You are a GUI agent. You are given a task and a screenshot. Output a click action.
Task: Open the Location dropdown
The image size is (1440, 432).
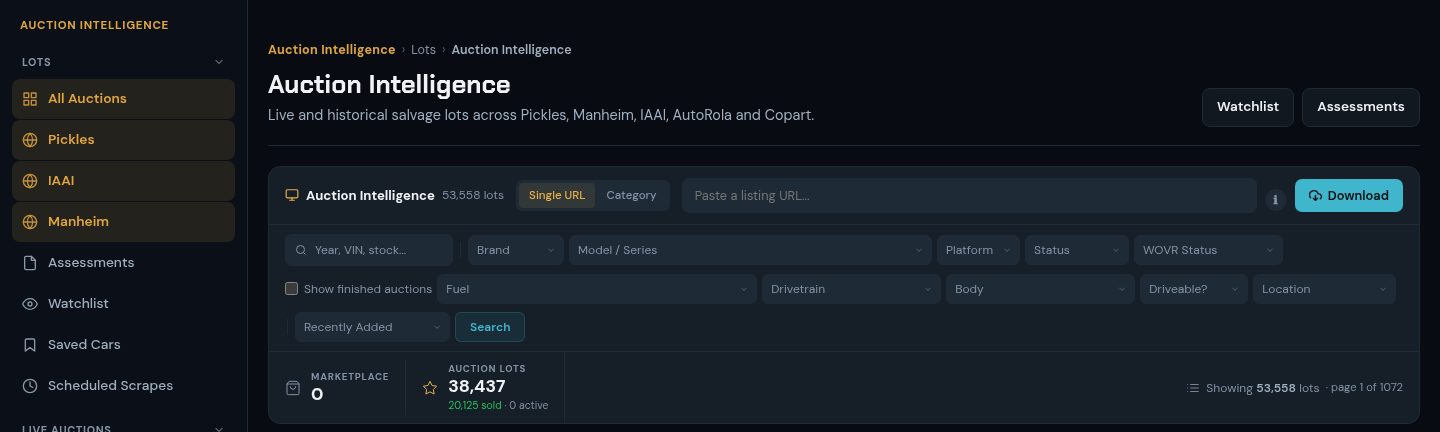[1324, 289]
